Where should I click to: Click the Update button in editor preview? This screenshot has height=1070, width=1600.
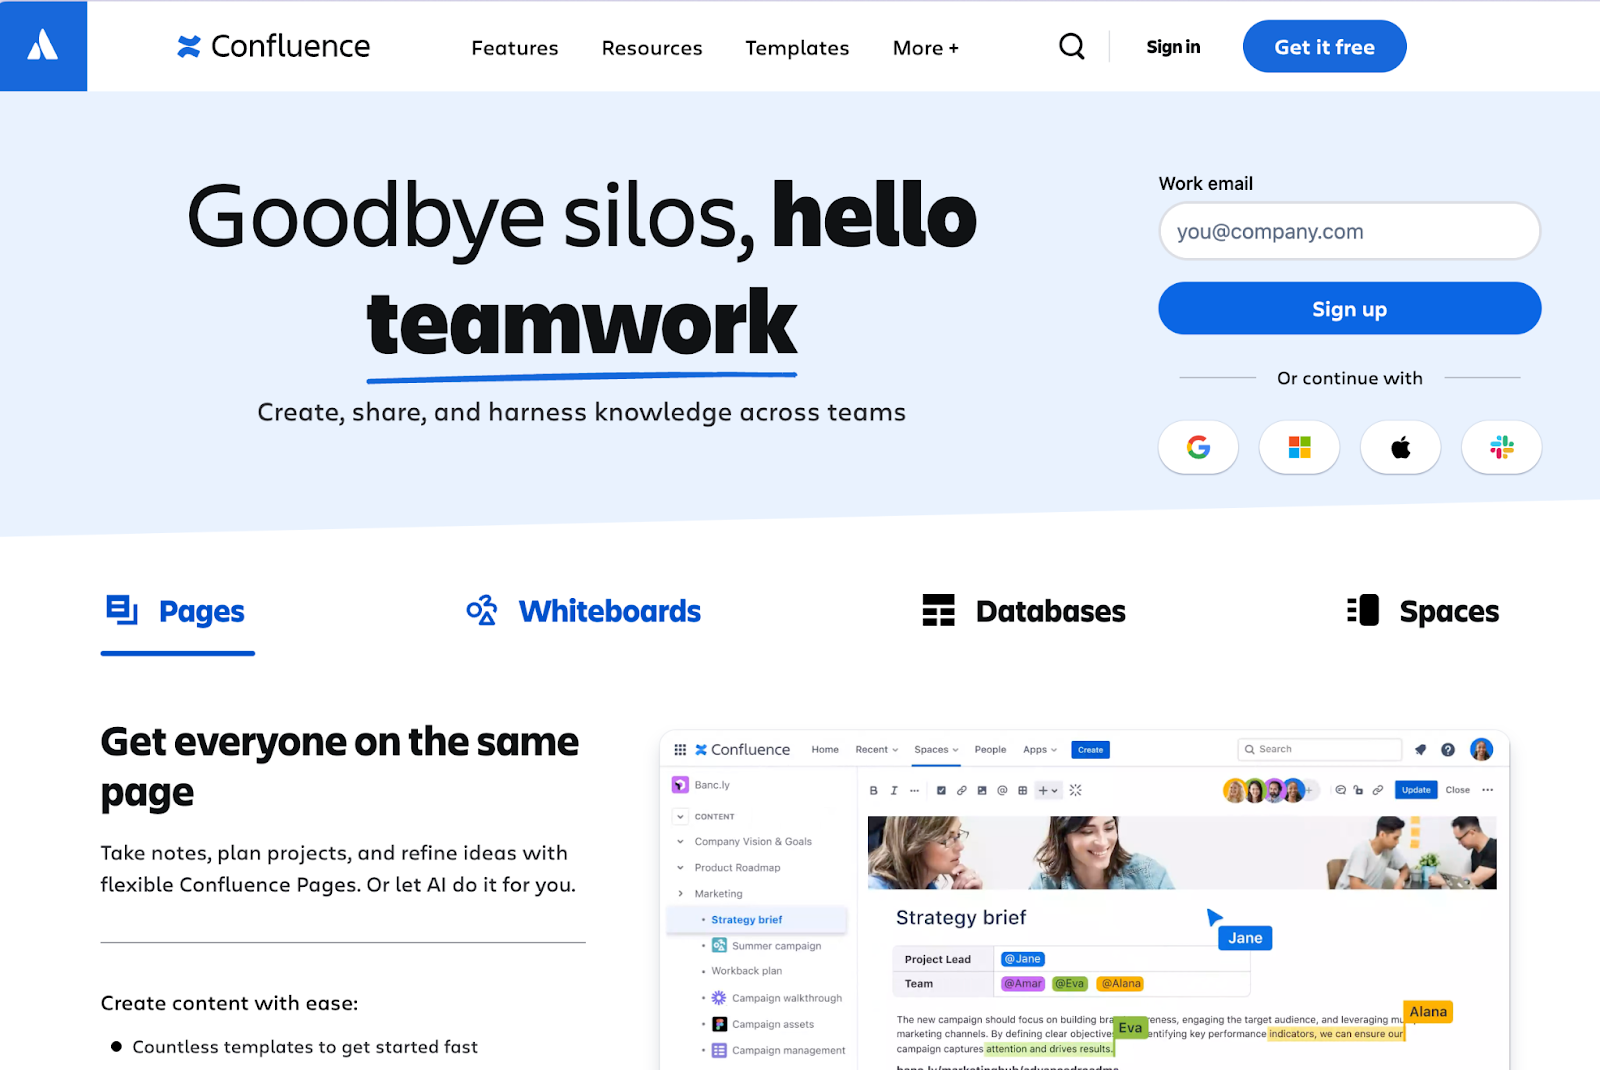pos(1415,790)
